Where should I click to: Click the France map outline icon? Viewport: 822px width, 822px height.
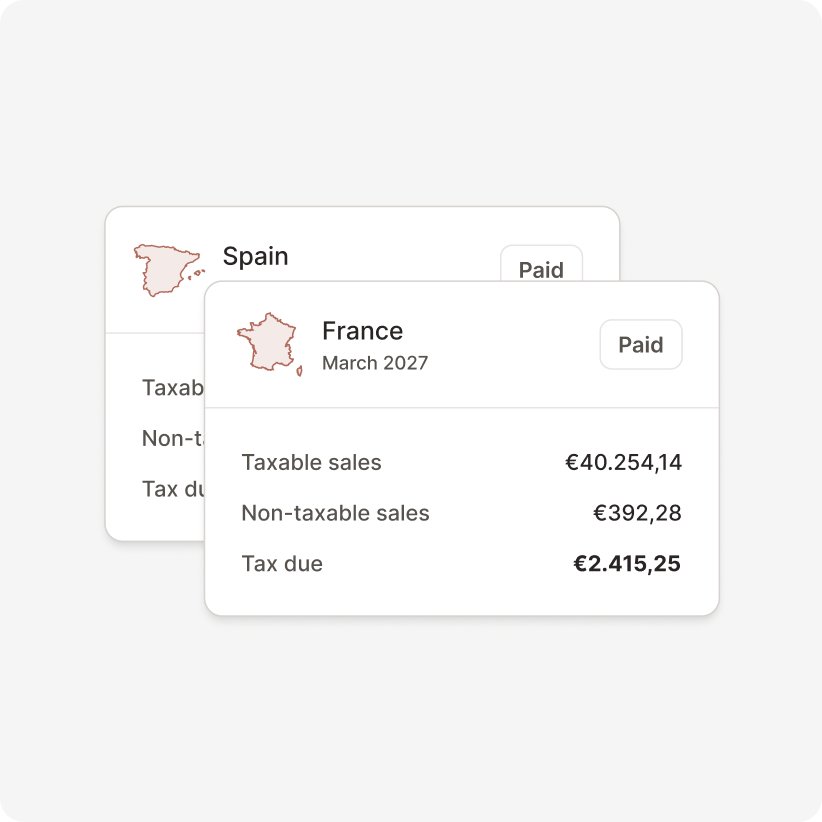267,344
